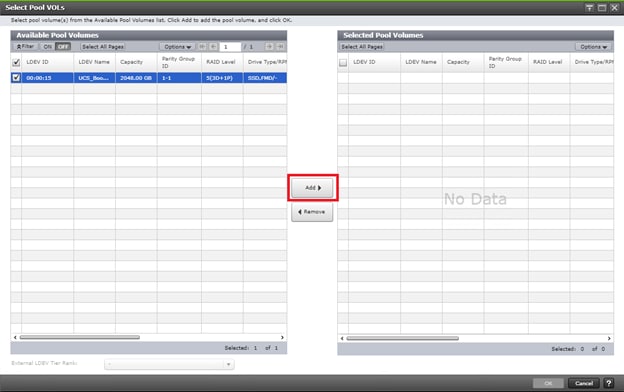Click Add to move volume to selected

[312, 188]
